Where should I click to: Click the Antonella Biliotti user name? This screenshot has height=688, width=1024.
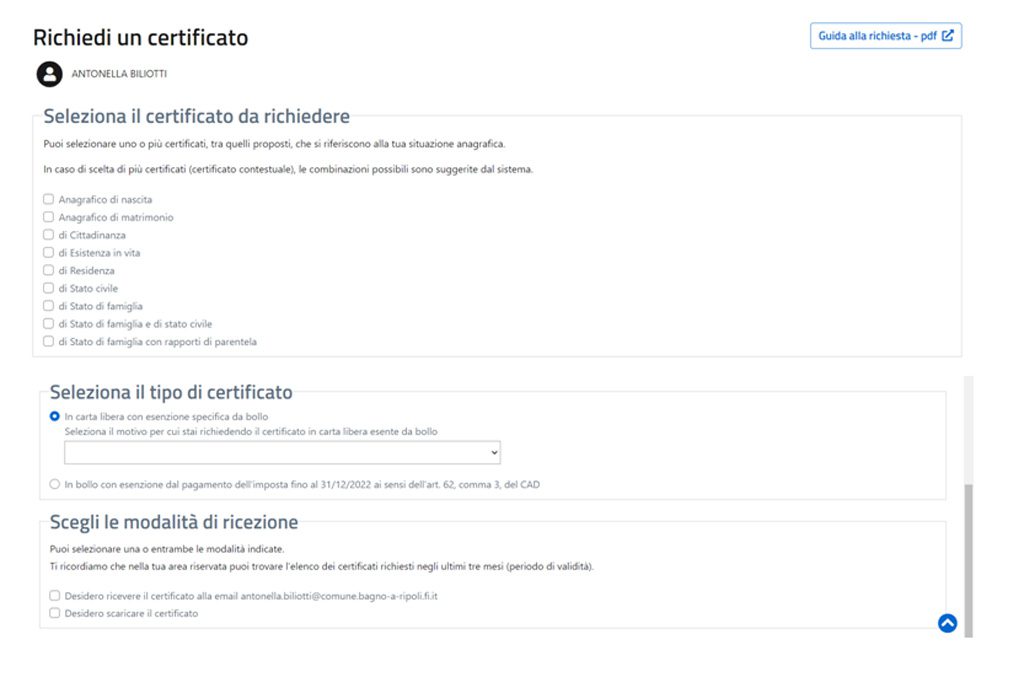(119, 74)
